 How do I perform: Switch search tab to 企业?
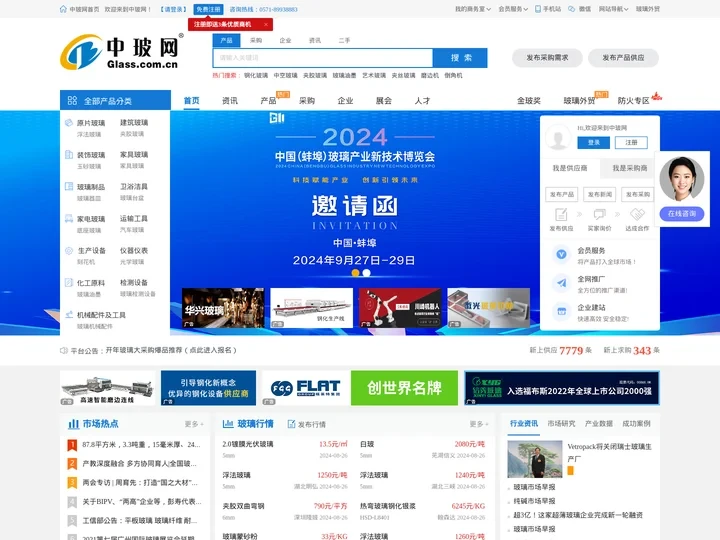[x=285, y=40]
